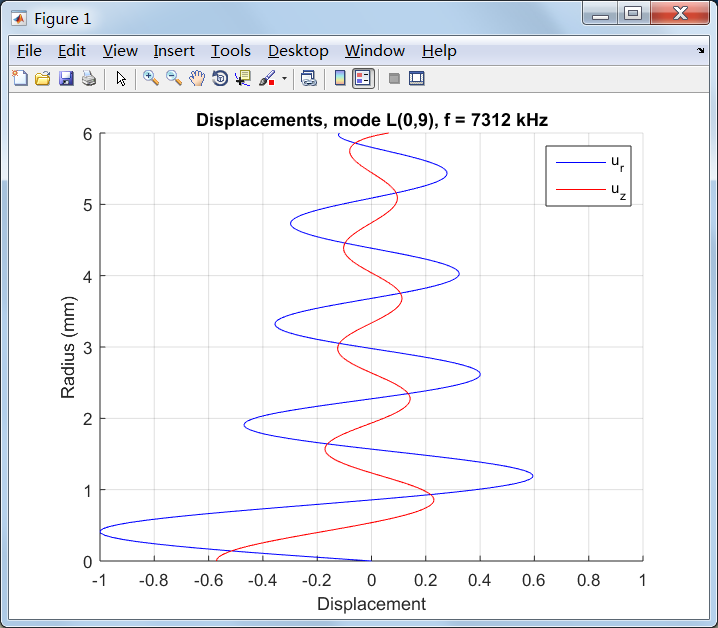Print the figure using the printer icon
The width and height of the screenshot is (718, 628).
pyautogui.click(x=89, y=78)
